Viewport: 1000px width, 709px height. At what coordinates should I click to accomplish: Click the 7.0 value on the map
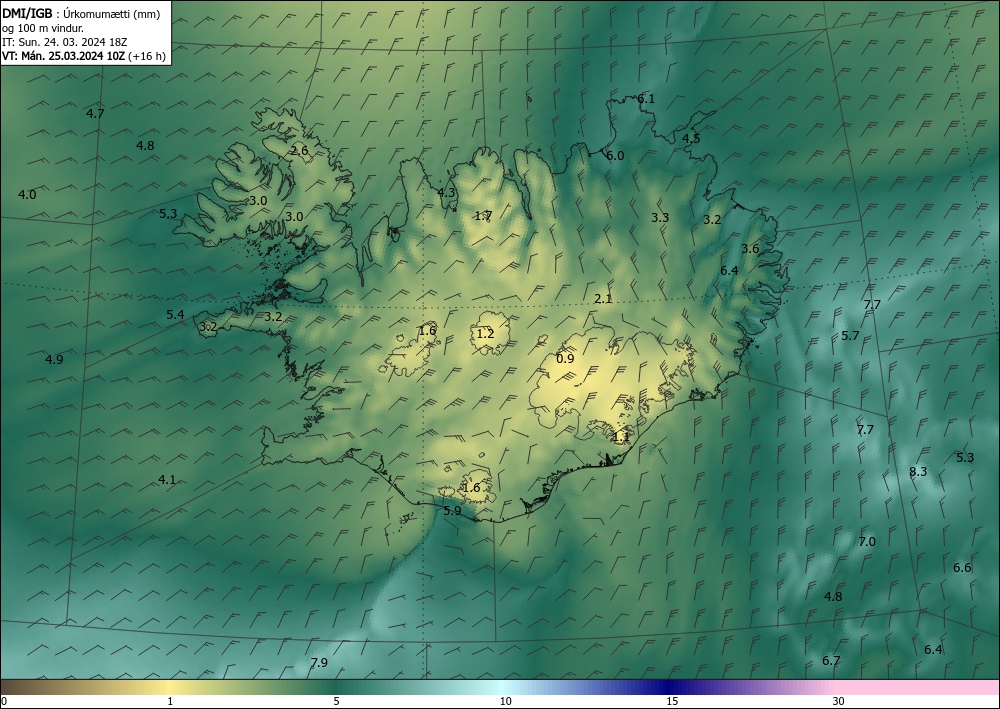[867, 542]
